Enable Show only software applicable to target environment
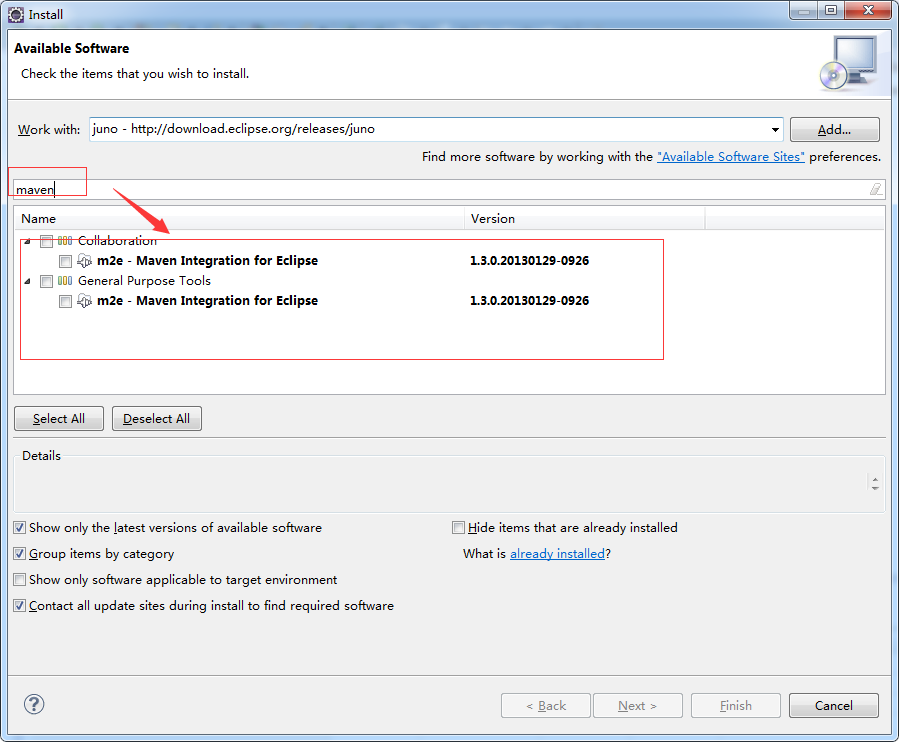The height and width of the screenshot is (742, 899). point(19,580)
